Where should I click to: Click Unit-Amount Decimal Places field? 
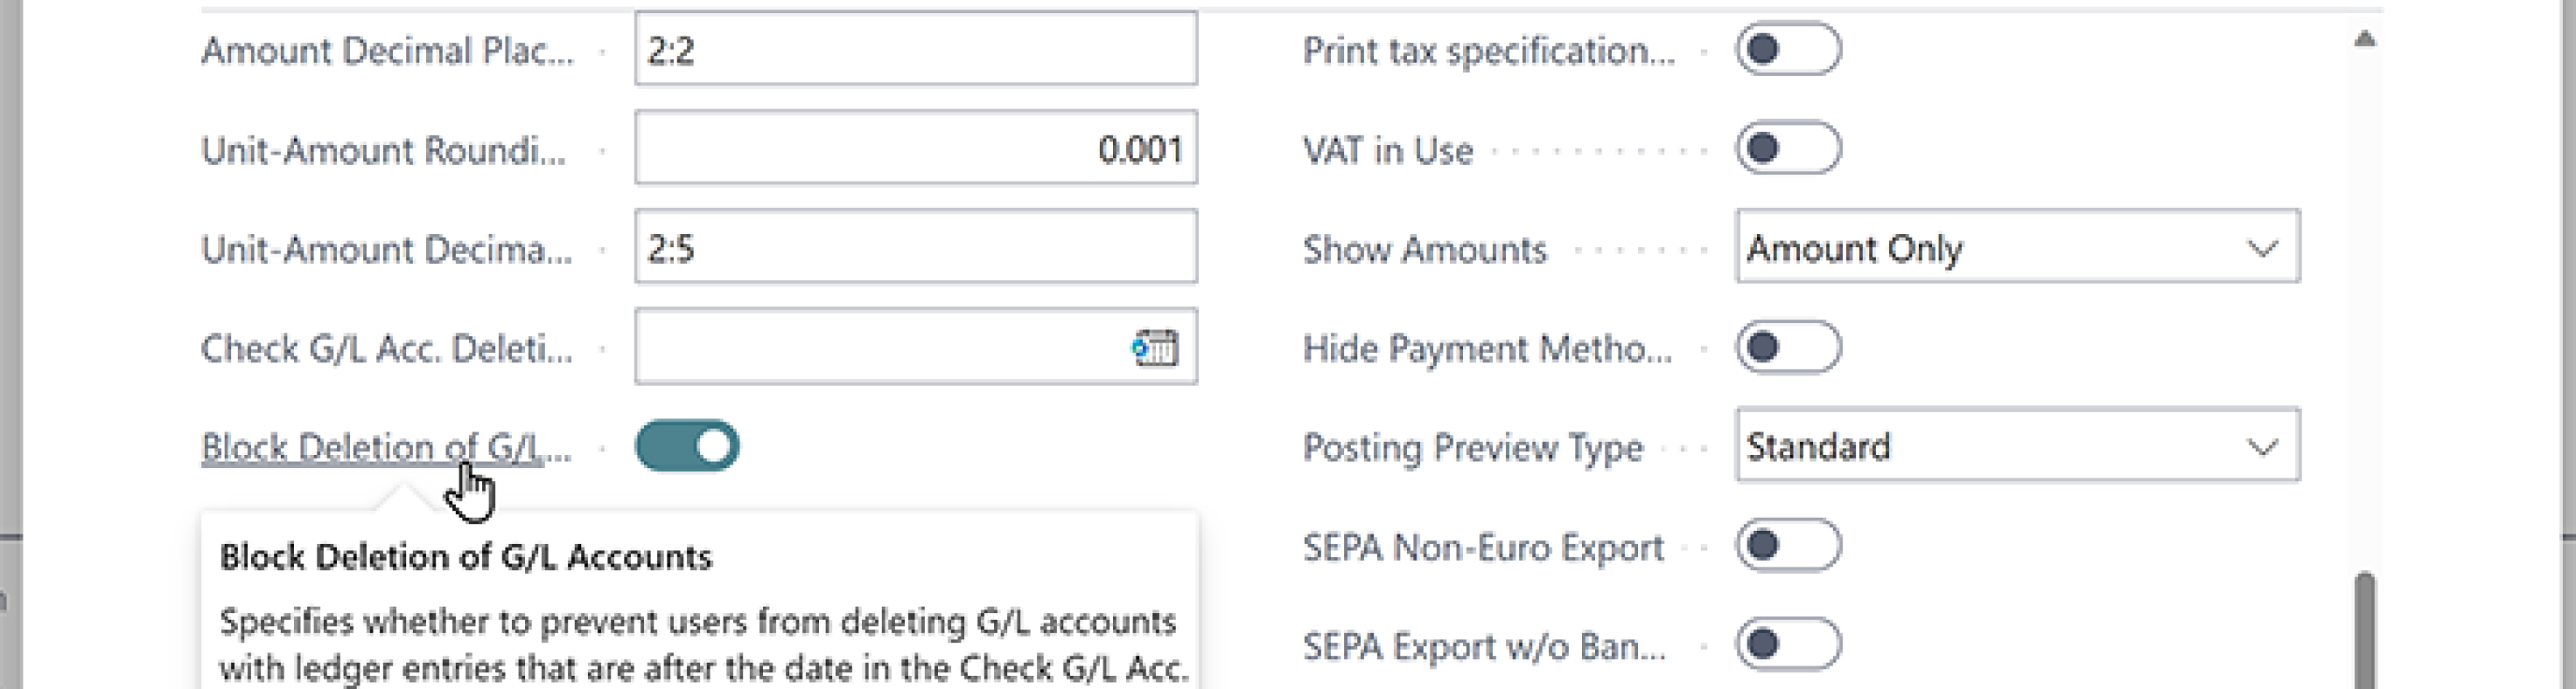tap(915, 247)
